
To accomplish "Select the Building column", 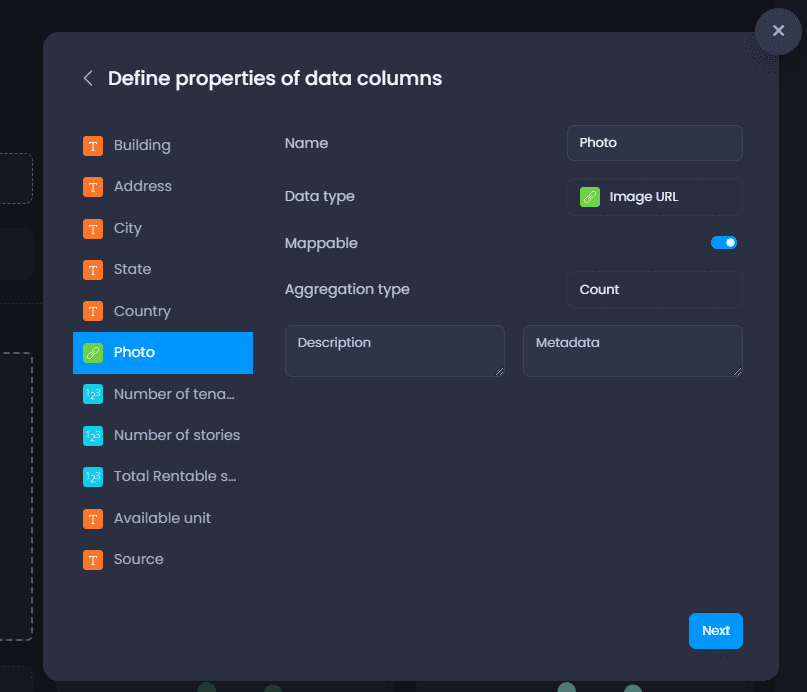I will [x=163, y=146].
